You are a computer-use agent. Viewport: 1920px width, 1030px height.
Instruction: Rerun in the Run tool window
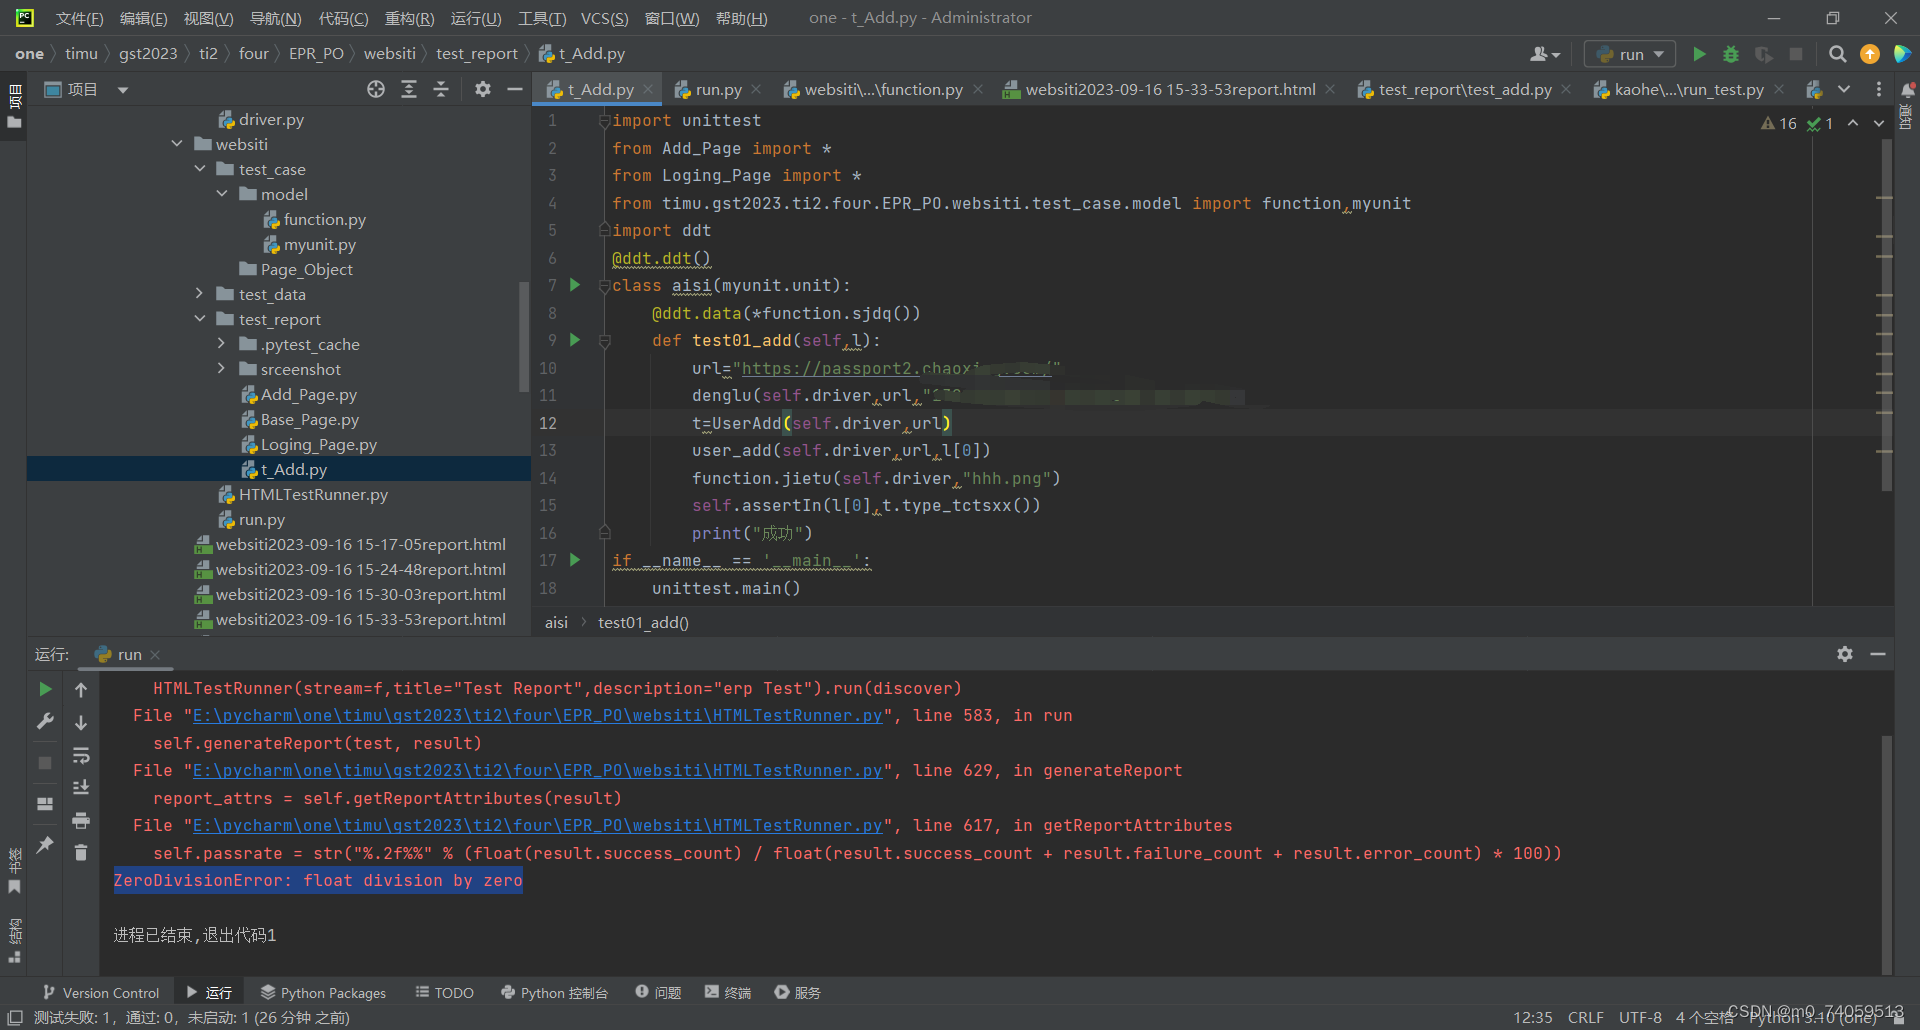coord(45,689)
